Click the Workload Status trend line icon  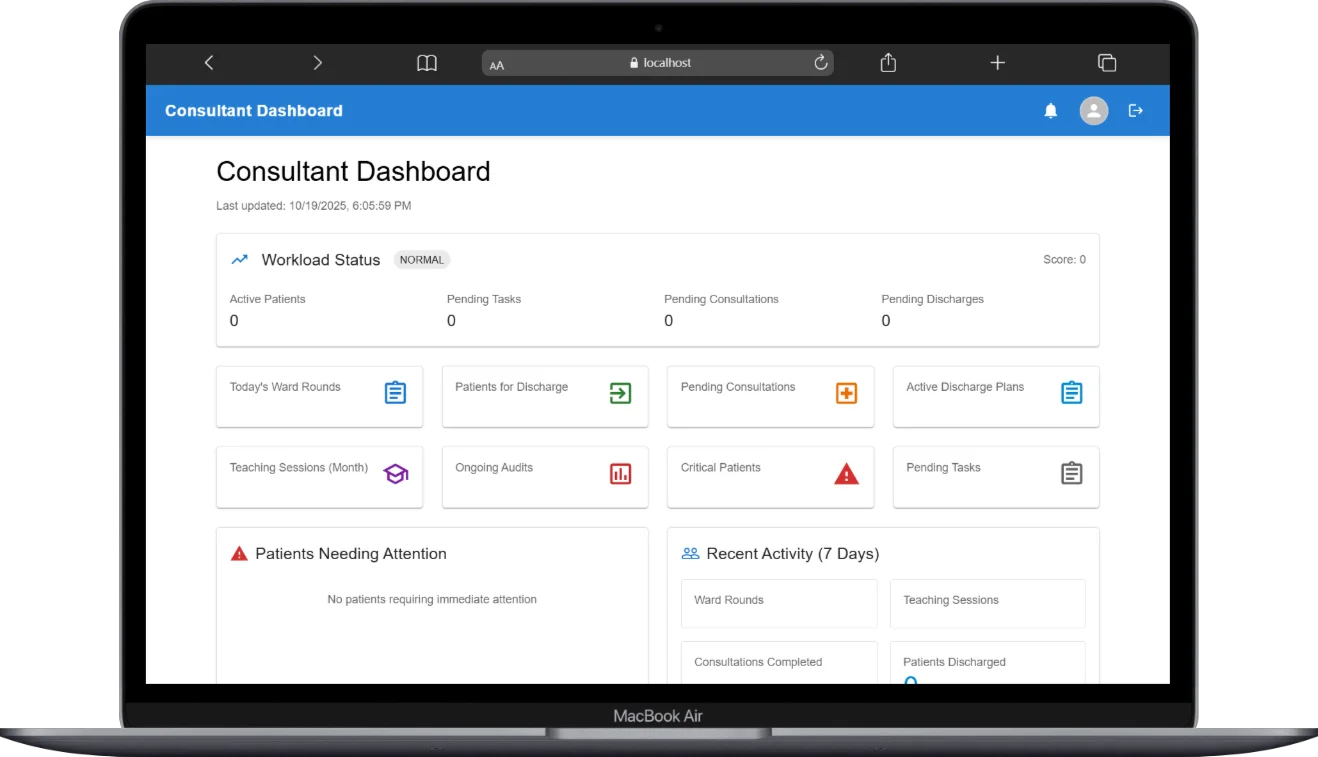238,259
